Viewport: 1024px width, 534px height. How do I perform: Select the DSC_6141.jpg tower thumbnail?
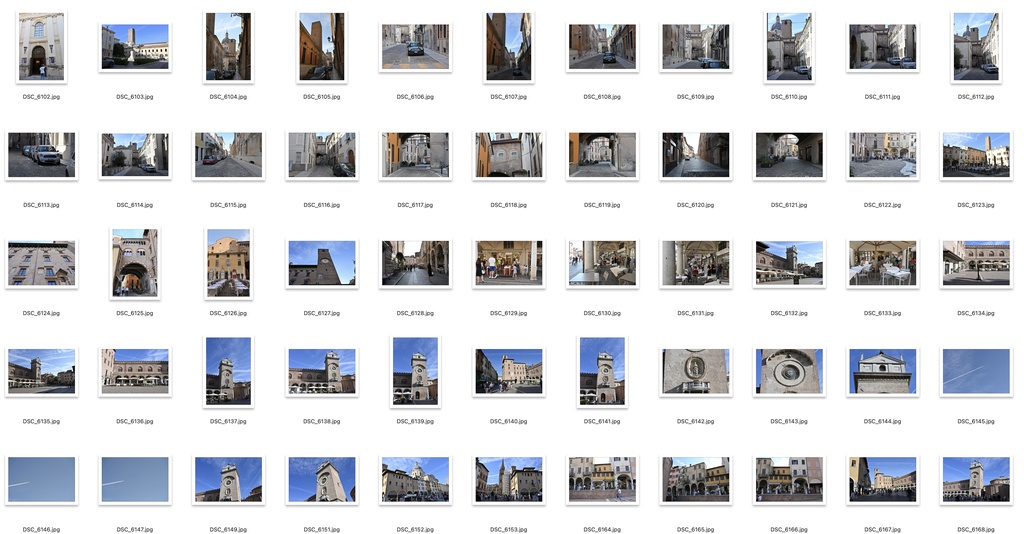pos(601,371)
